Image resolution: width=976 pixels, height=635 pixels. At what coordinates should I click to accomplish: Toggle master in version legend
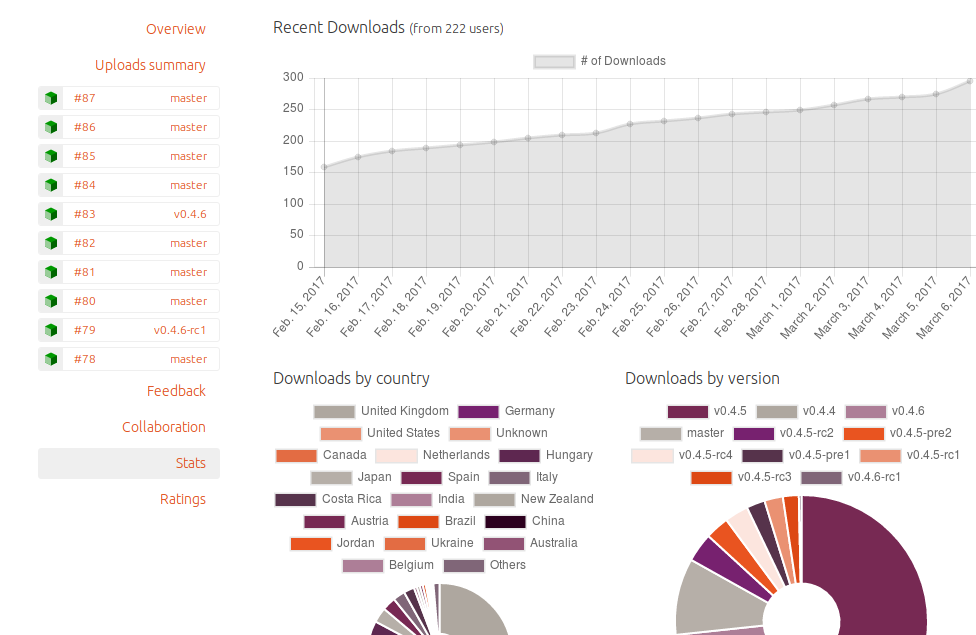pos(682,433)
